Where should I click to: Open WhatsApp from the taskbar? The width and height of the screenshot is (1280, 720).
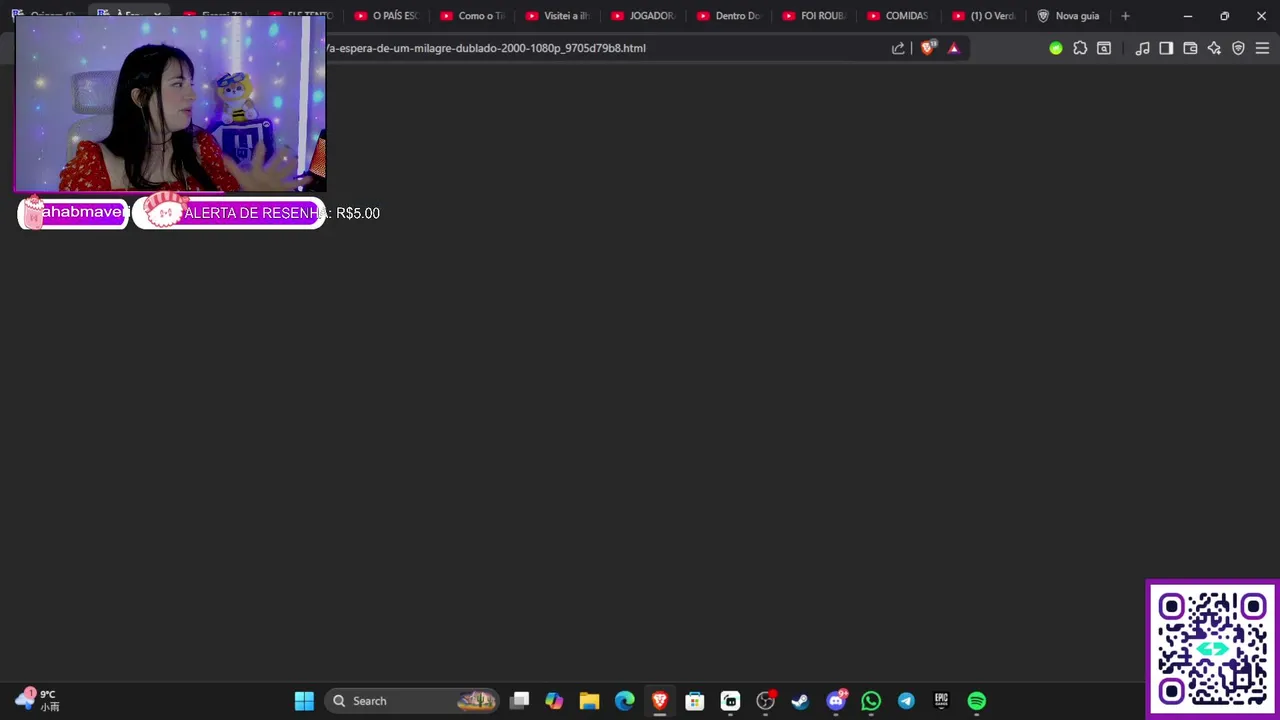click(x=871, y=701)
